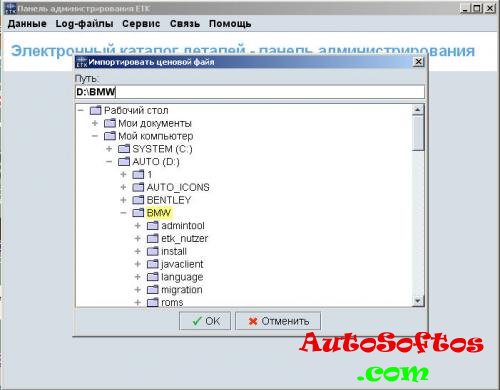Expand the language folder node
Image resolution: width=500 pixels, height=390 pixels.
[137, 277]
